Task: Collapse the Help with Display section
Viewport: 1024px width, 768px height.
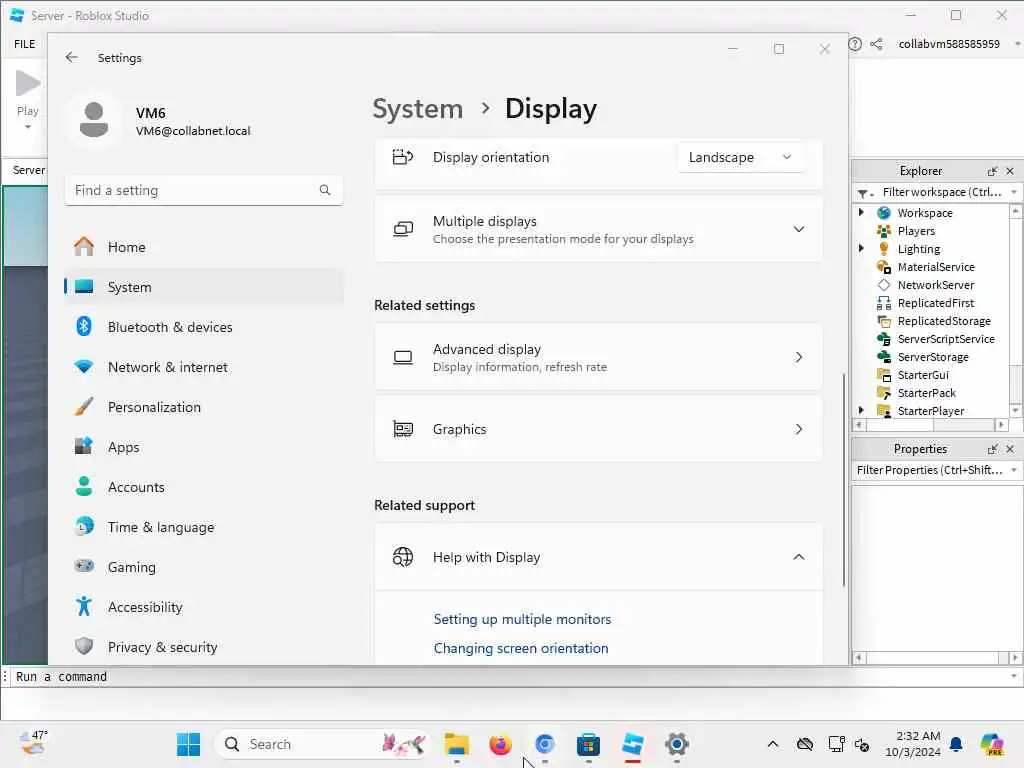Action: (x=798, y=557)
